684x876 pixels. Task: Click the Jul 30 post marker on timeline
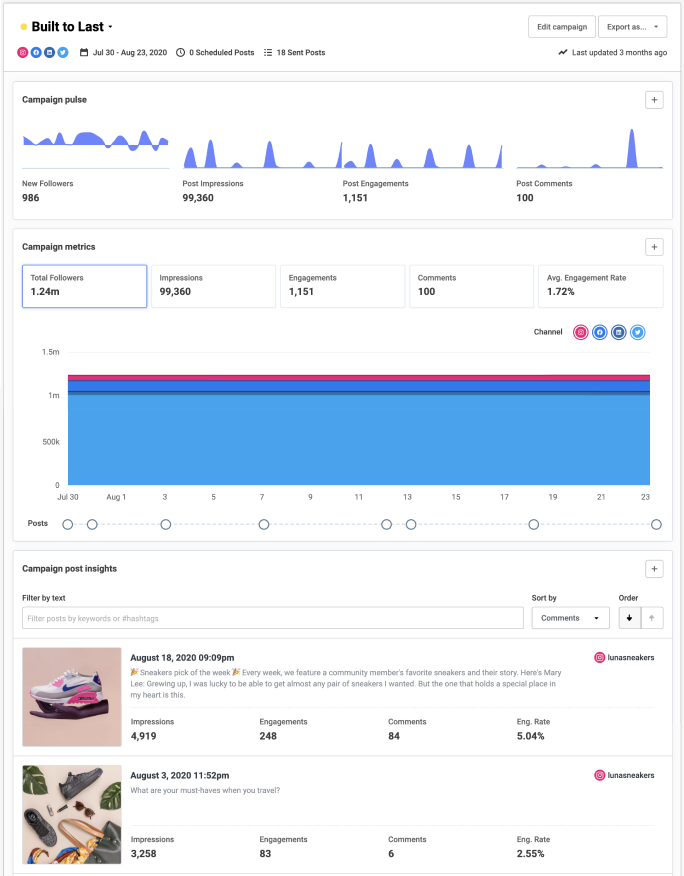pyautogui.click(x=68, y=525)
